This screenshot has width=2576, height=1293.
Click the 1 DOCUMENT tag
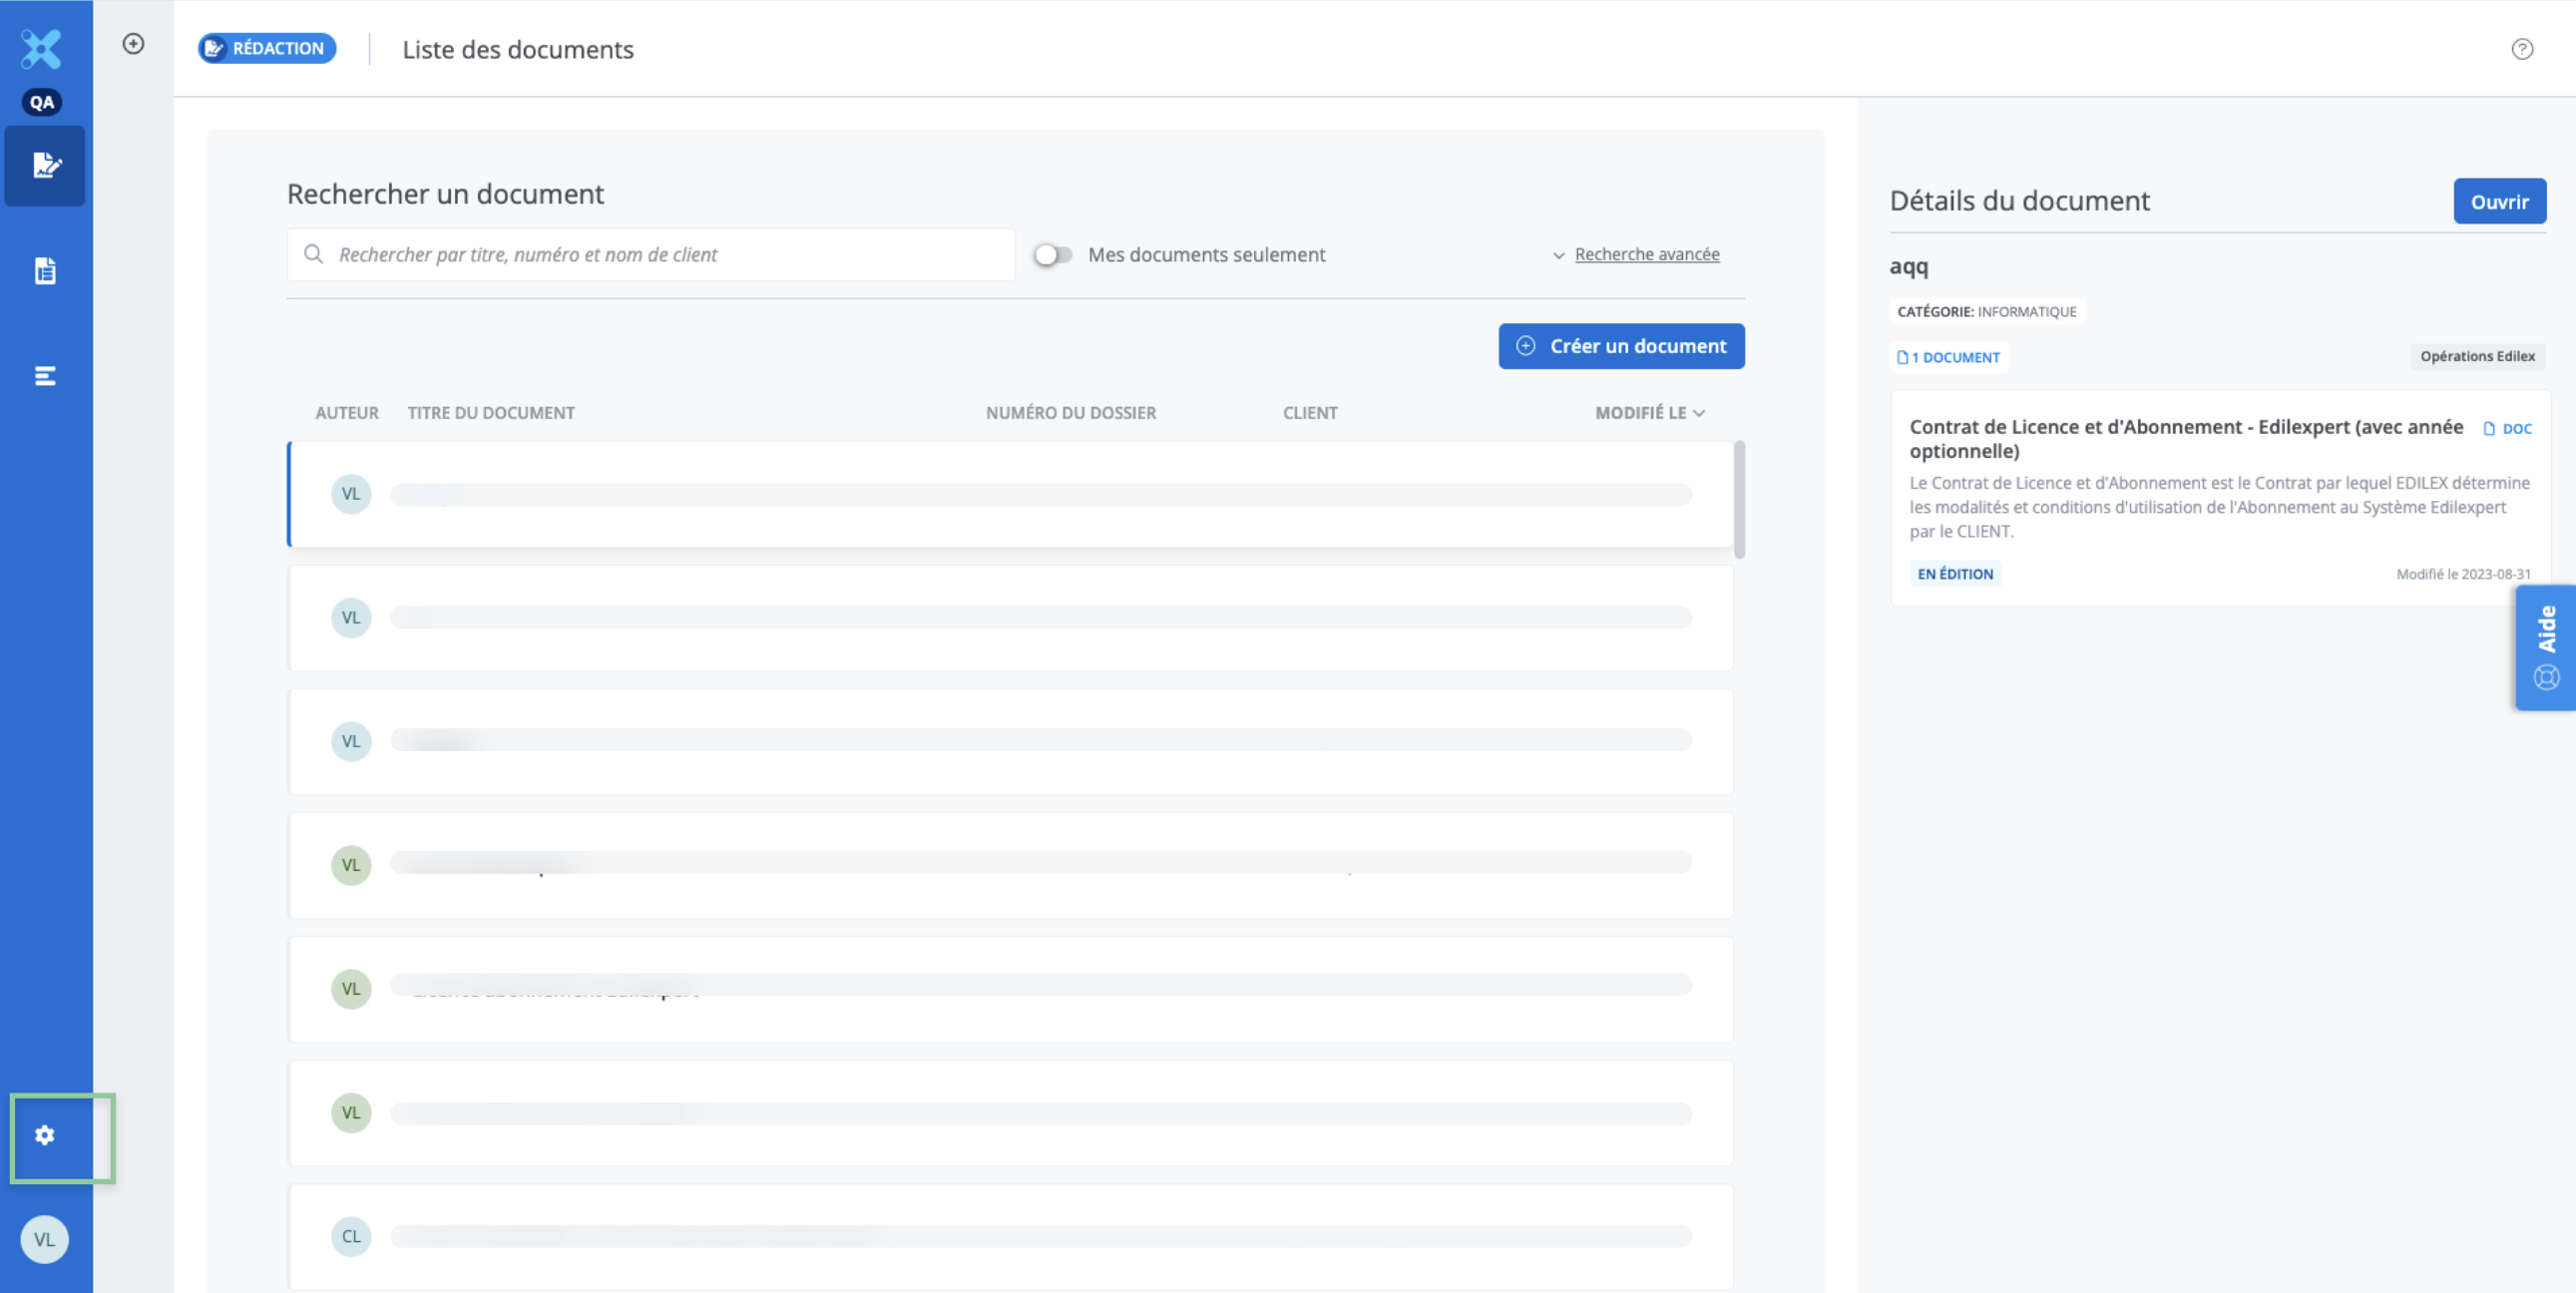[1948, 357]
